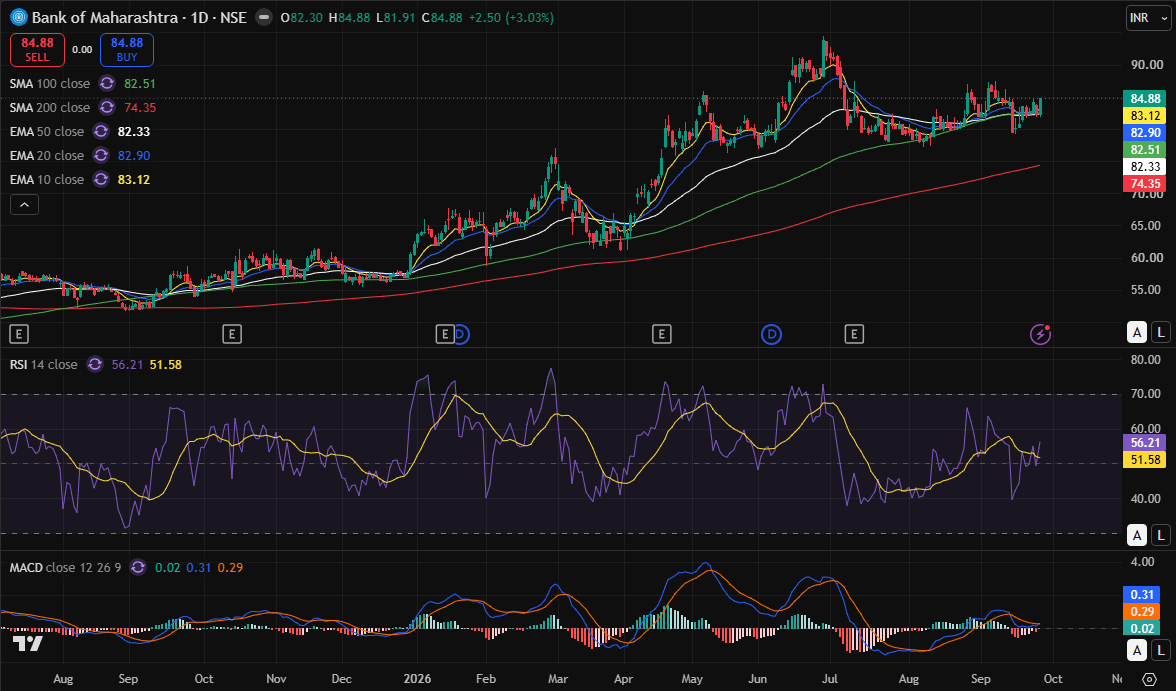Select the SMA 100 close legend label
Image resolution: width=1176 pixels, height=691 pixels.
pyautogui.click(x=50, y=83)
